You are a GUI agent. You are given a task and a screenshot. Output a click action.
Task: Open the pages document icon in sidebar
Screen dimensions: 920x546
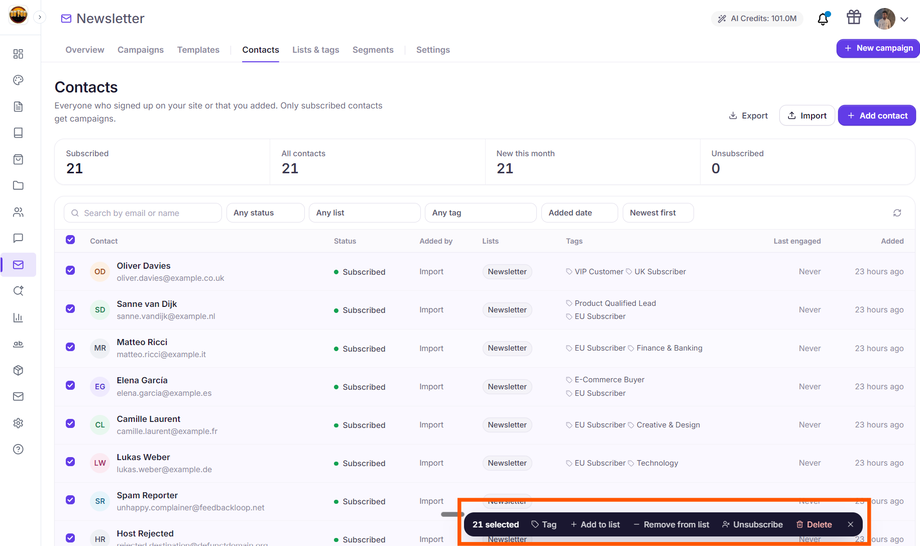[x=18, y=107]
